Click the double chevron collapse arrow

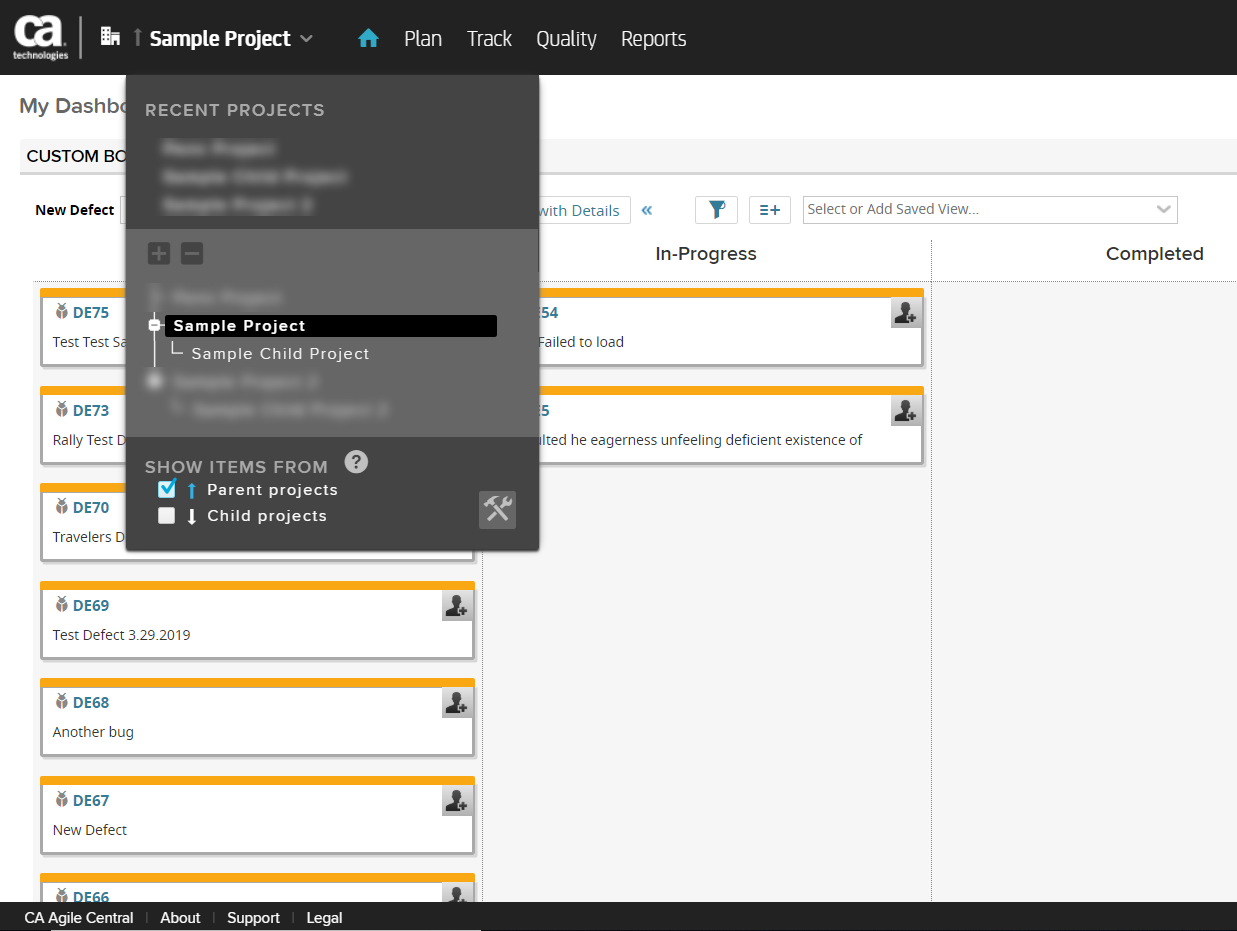(647, 210)
